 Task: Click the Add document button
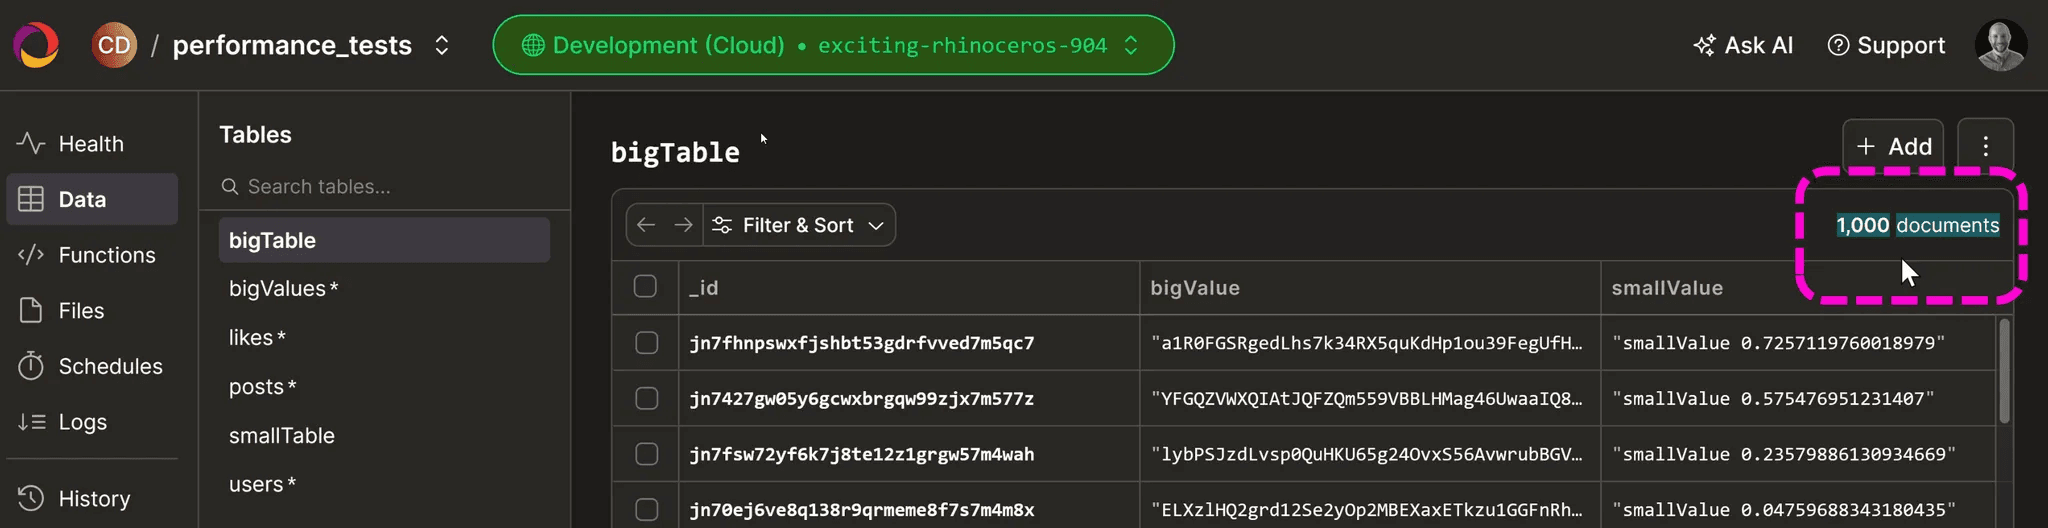point(1893,147)
